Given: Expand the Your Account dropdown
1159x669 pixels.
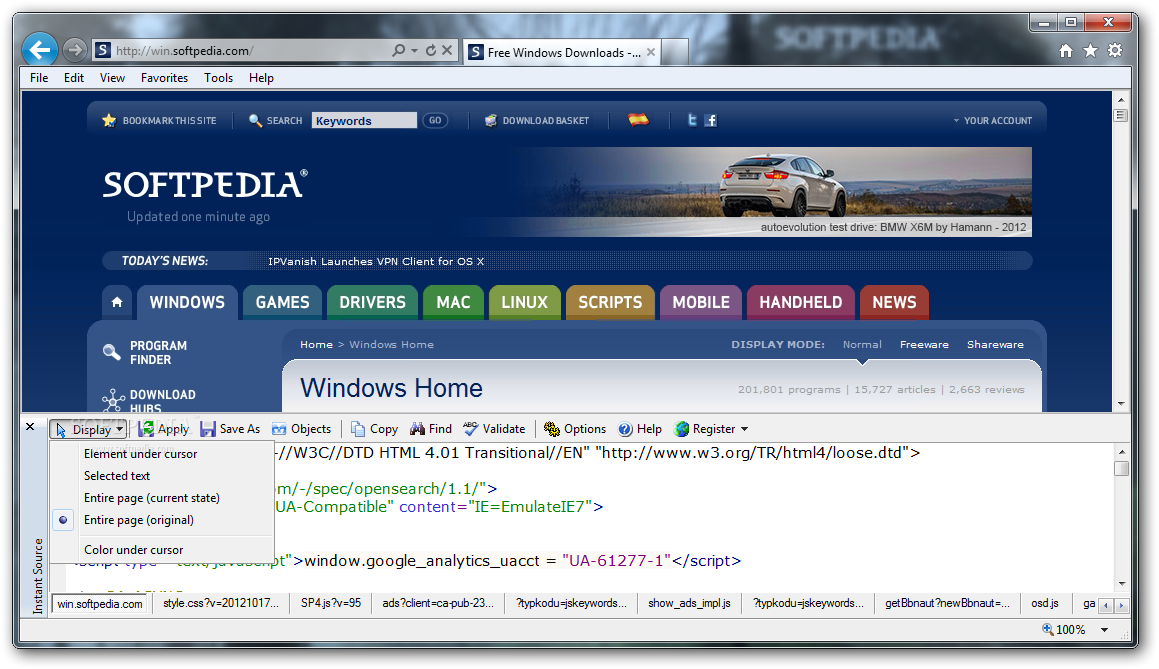Looking at the screenshot, I should pyautogui.click(x=992, y=120).
